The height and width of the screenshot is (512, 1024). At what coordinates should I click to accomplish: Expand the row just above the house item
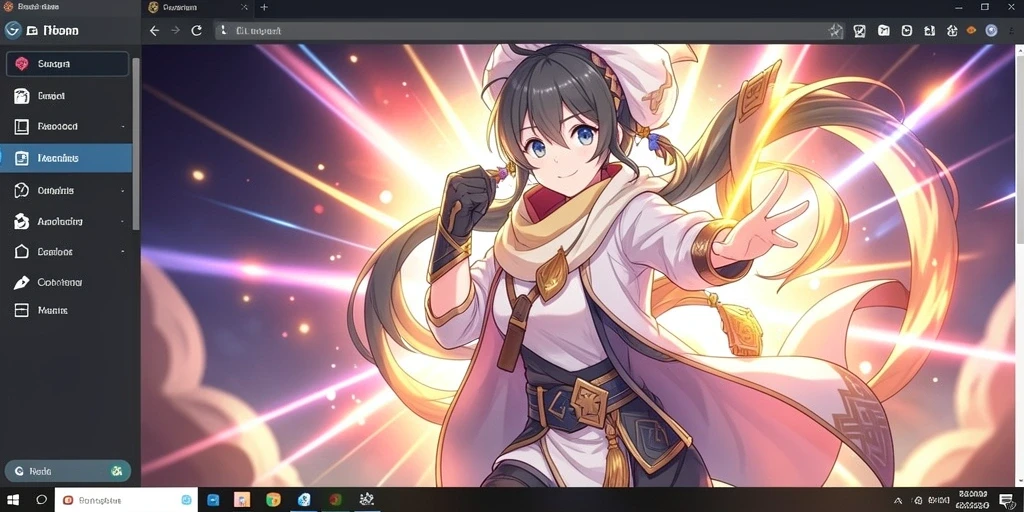click(123, 221)
